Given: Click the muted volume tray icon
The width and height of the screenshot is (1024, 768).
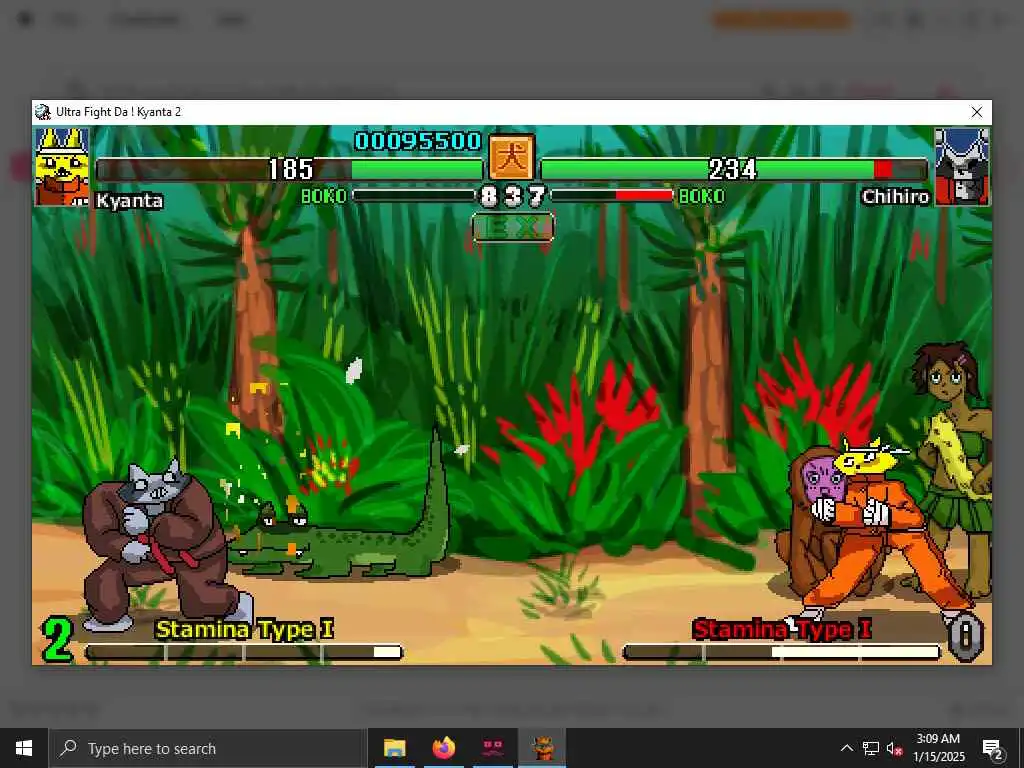Looking at the screenshot, I should coord(895,748).
